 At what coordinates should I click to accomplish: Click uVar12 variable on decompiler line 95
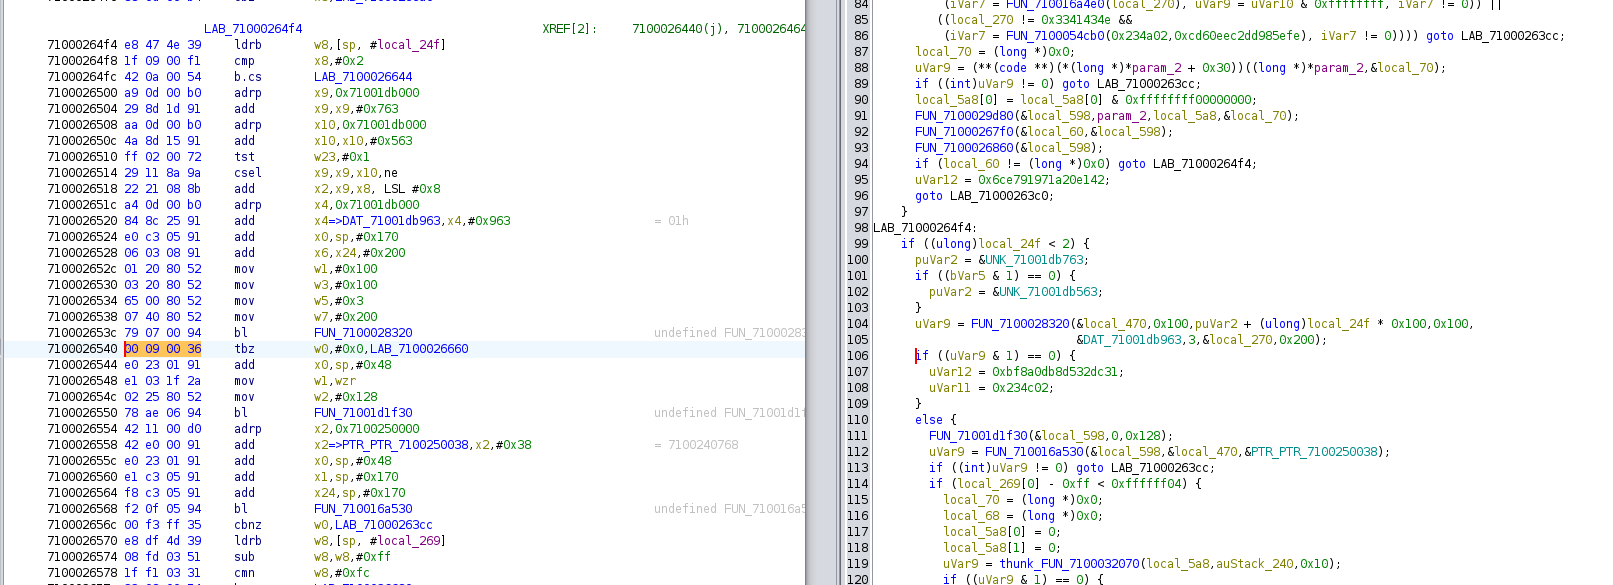936,180
